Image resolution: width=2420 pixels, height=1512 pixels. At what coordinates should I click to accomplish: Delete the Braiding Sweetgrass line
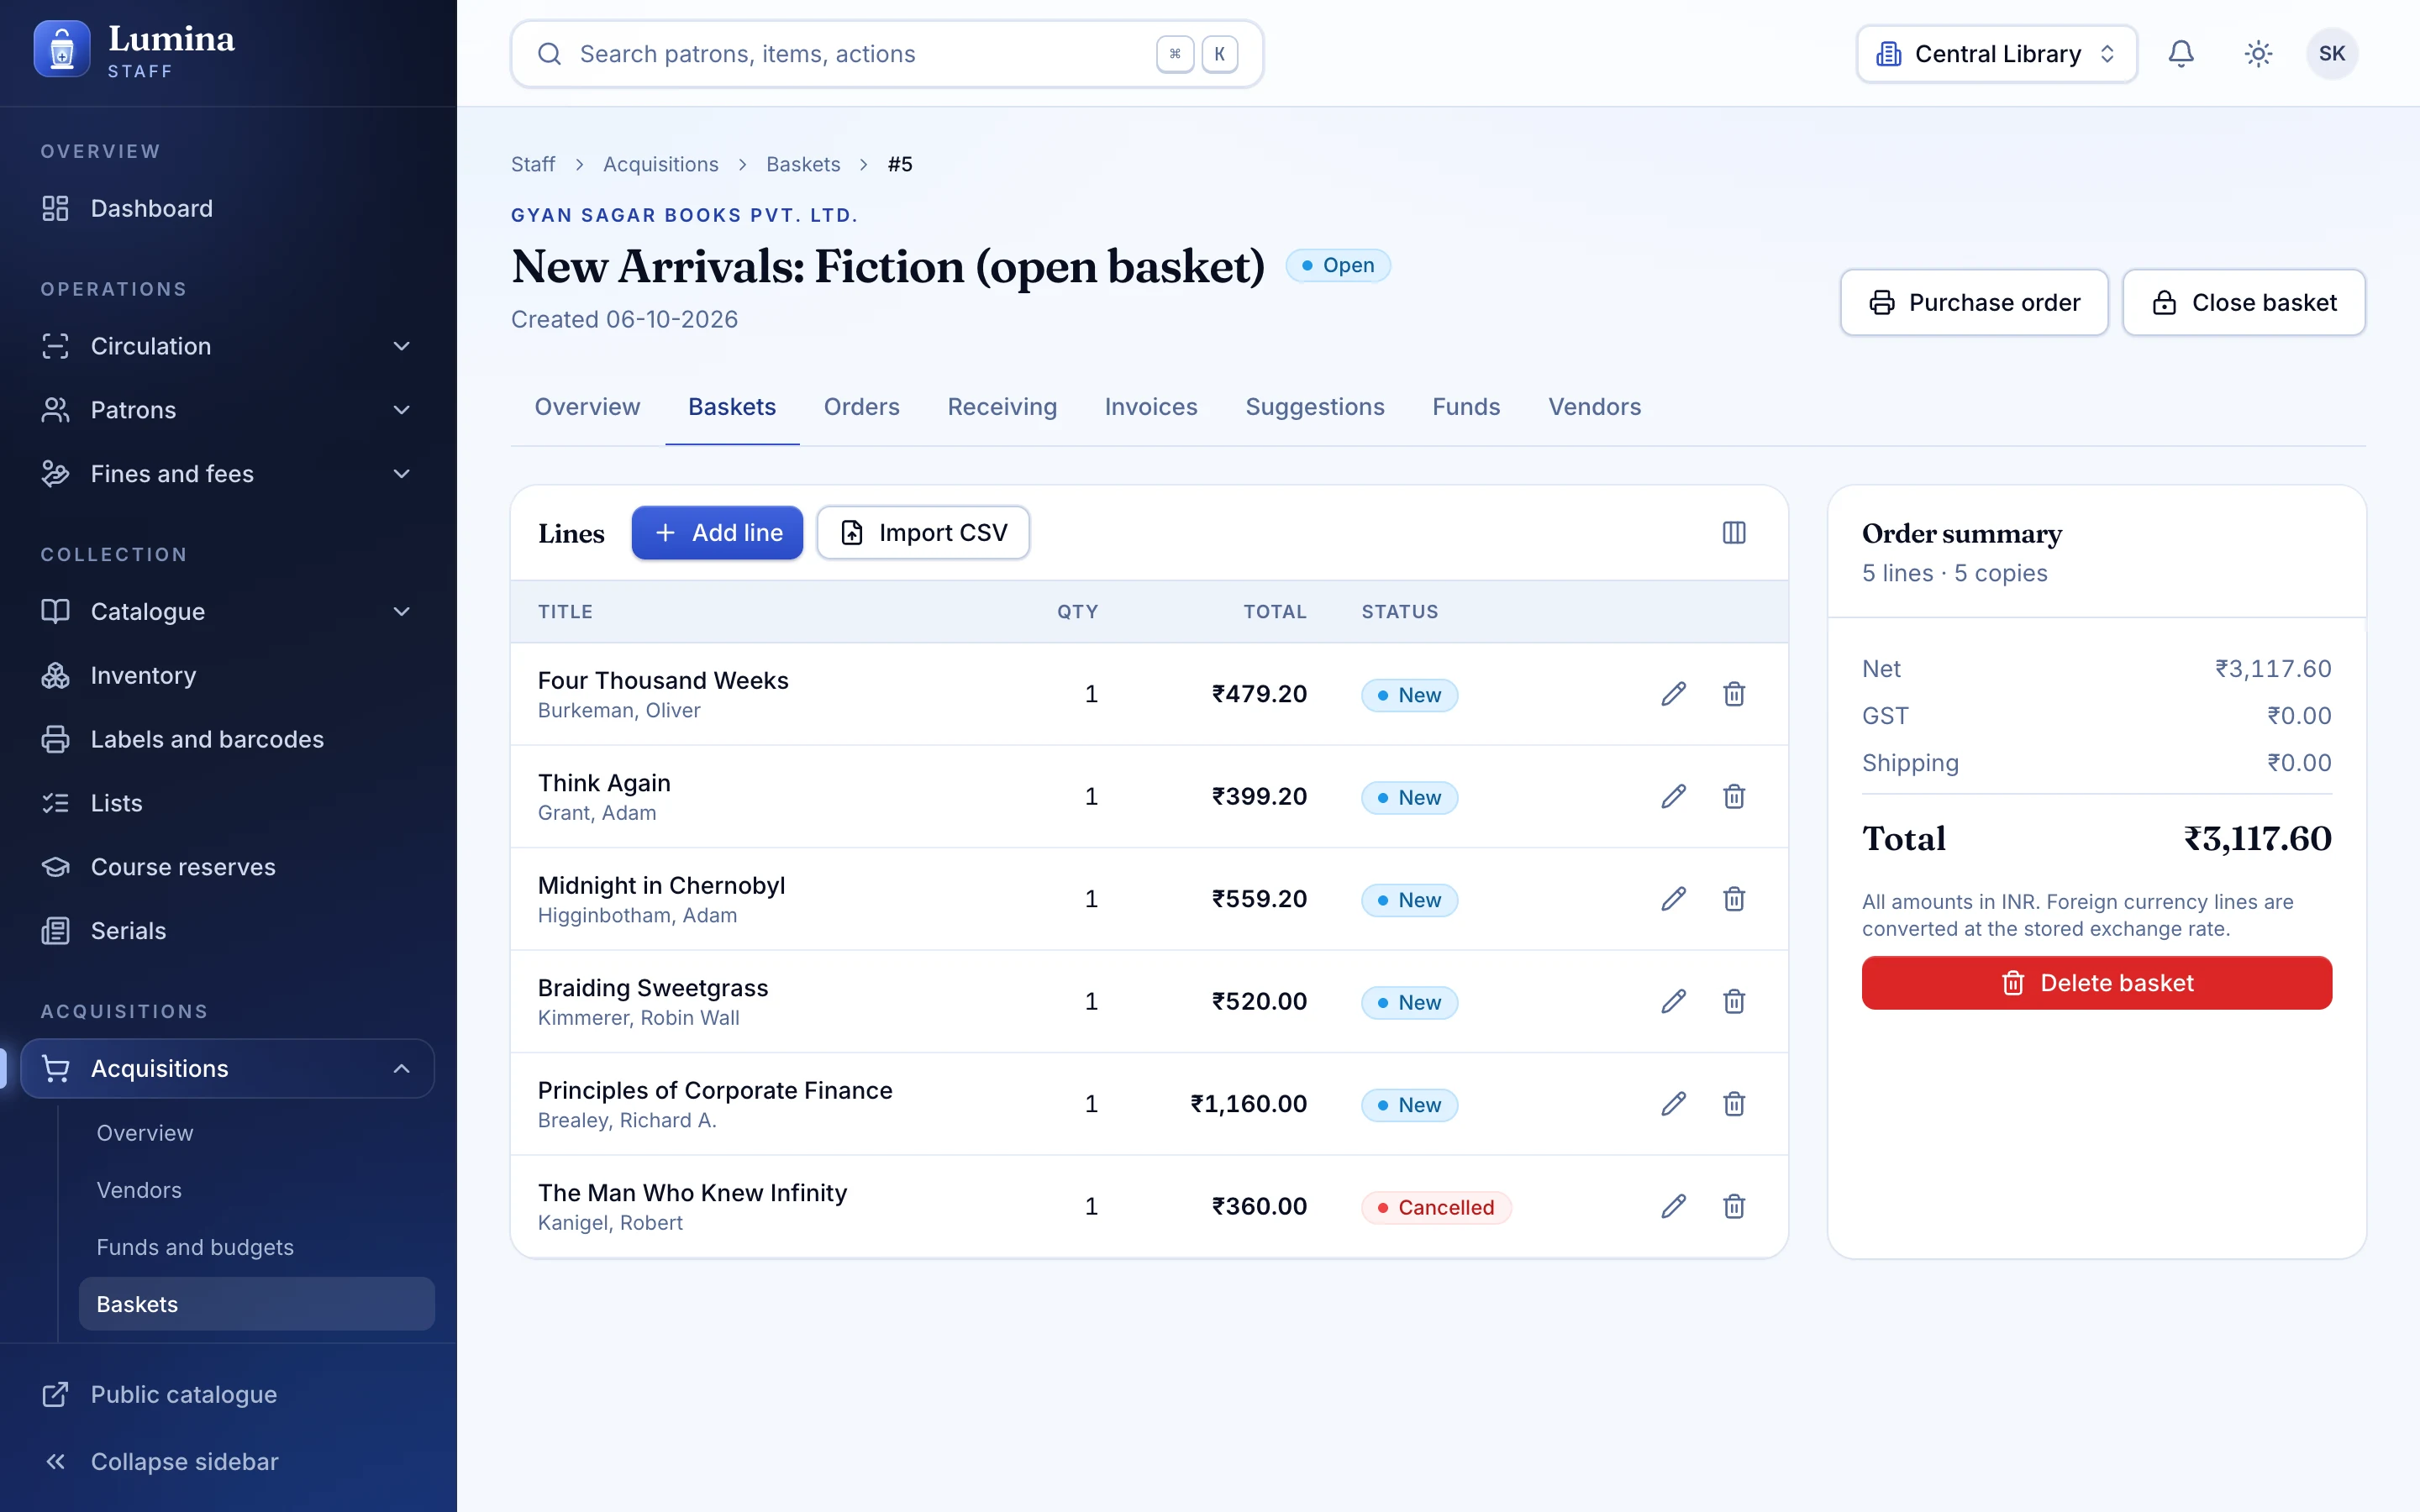[1734, 1002]
